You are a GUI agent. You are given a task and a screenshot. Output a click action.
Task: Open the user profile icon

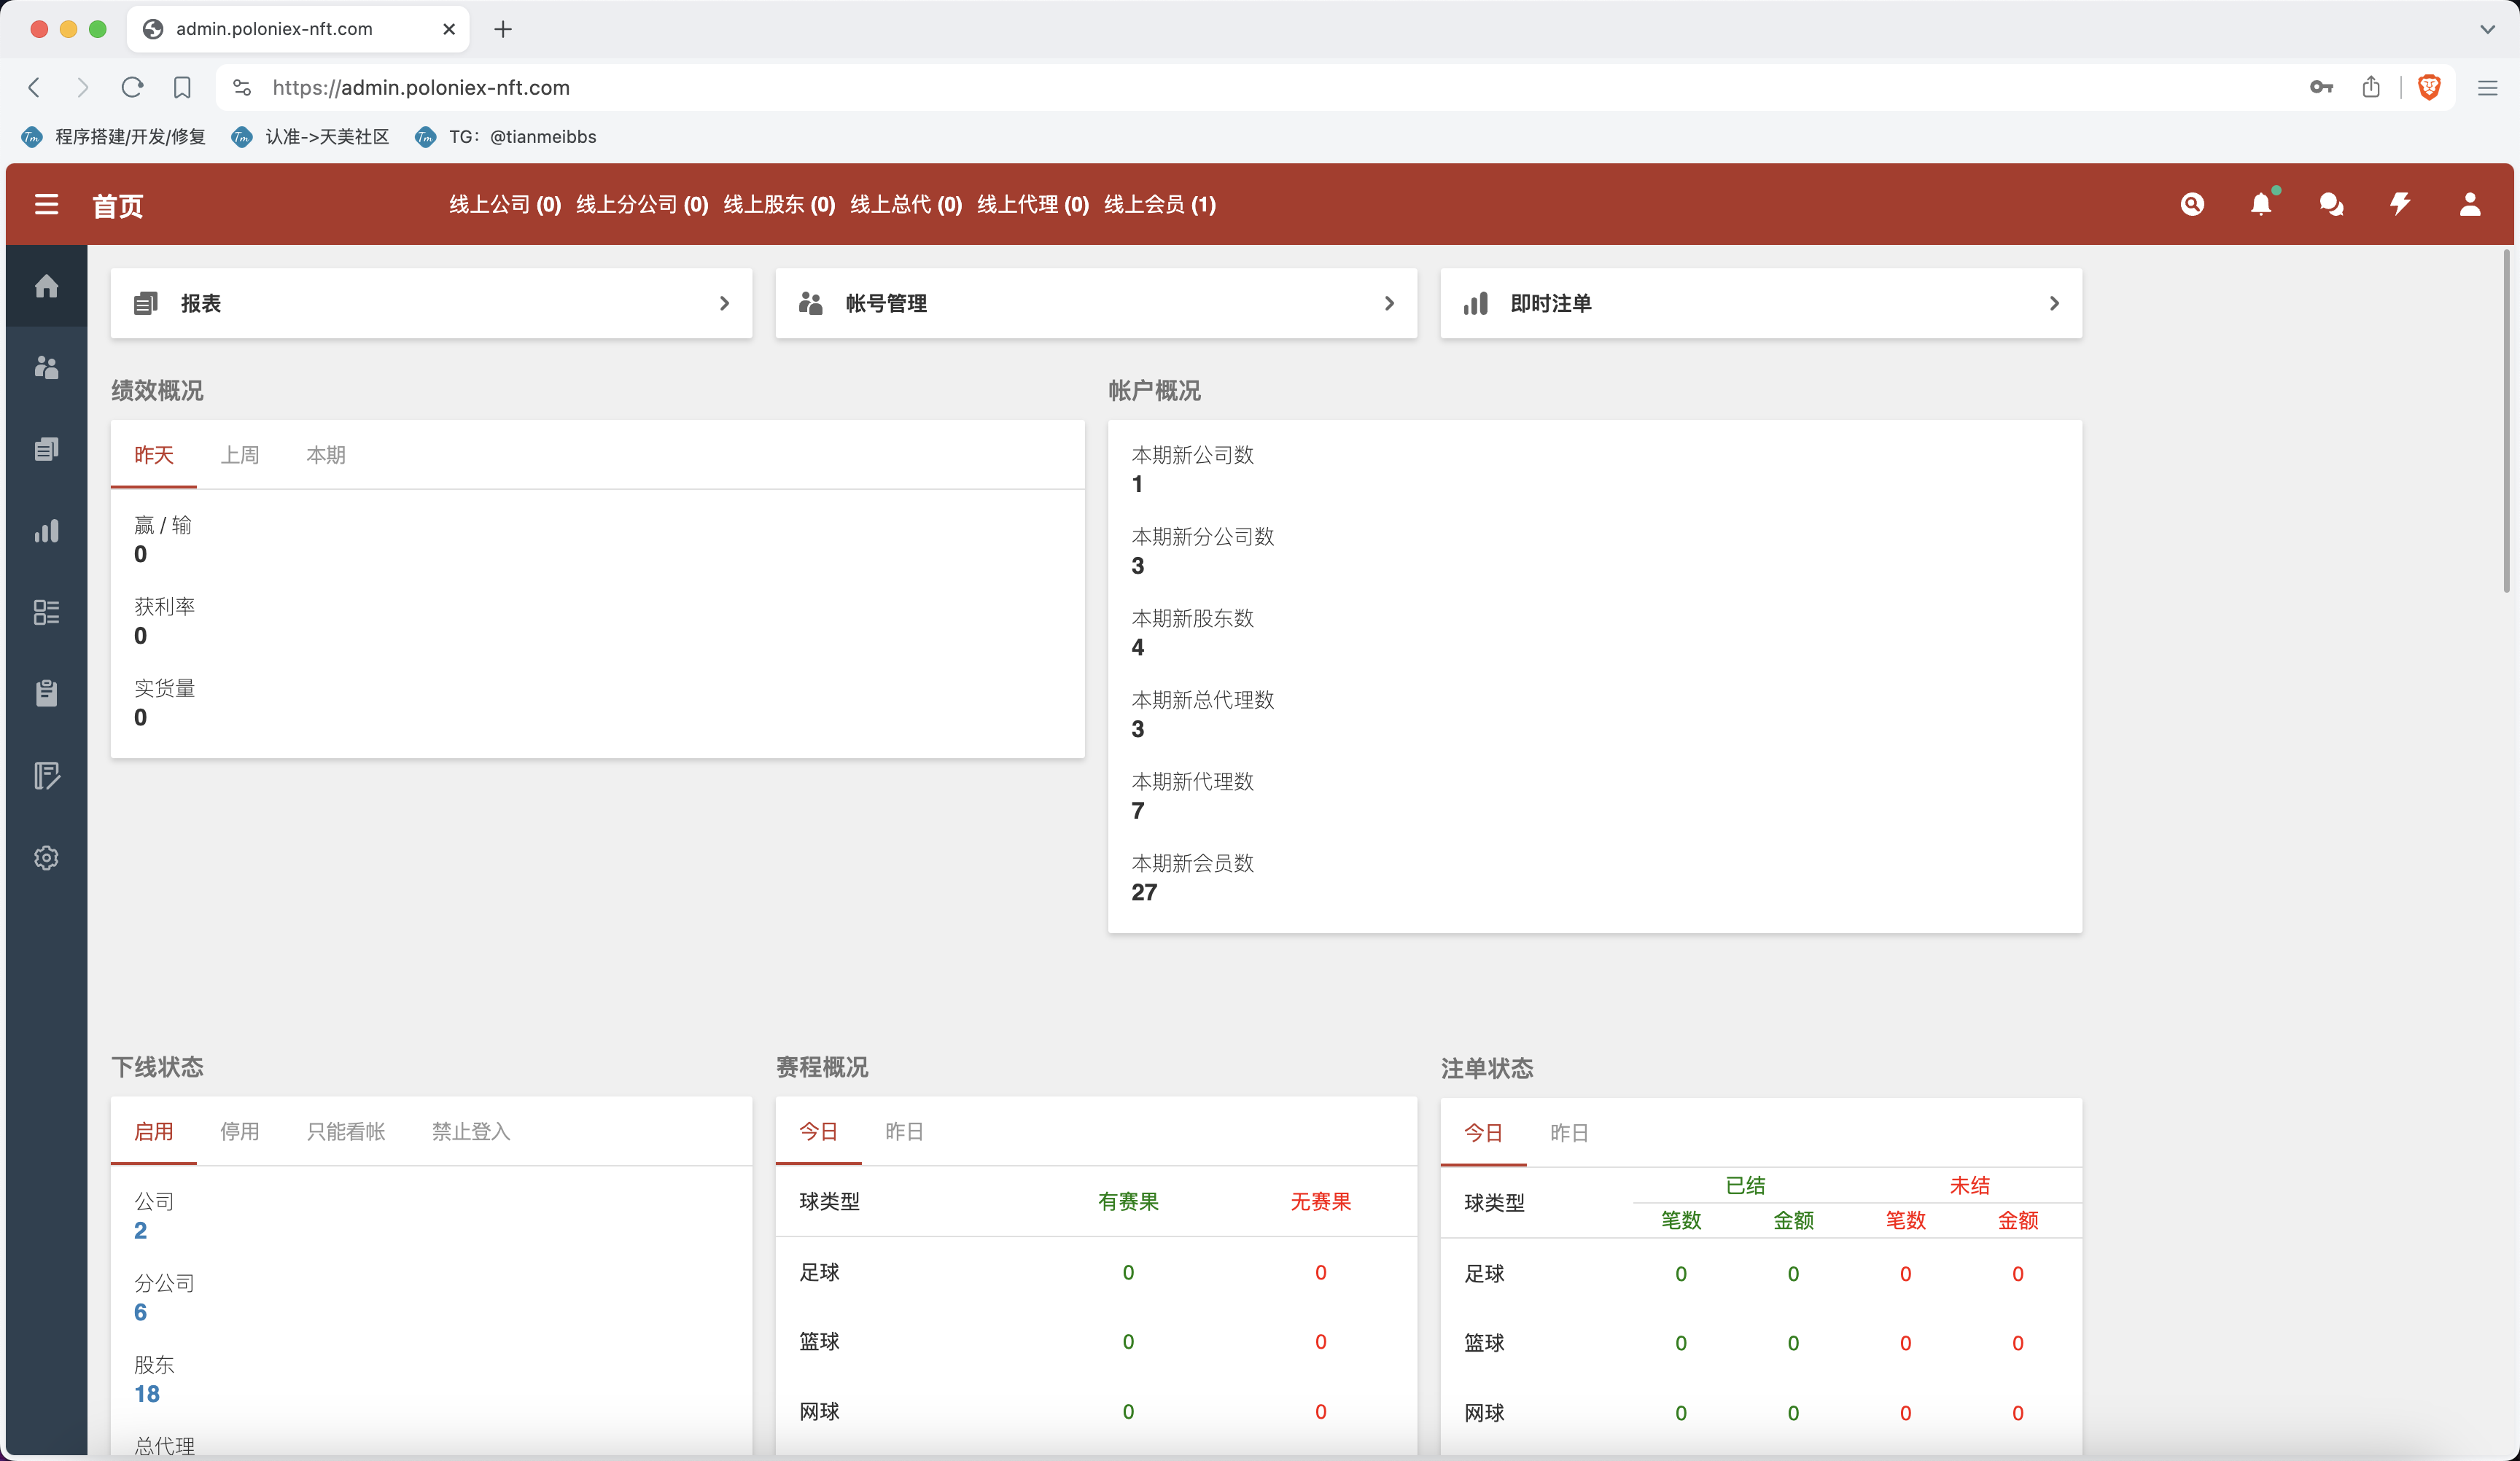tap(2469, 204)
